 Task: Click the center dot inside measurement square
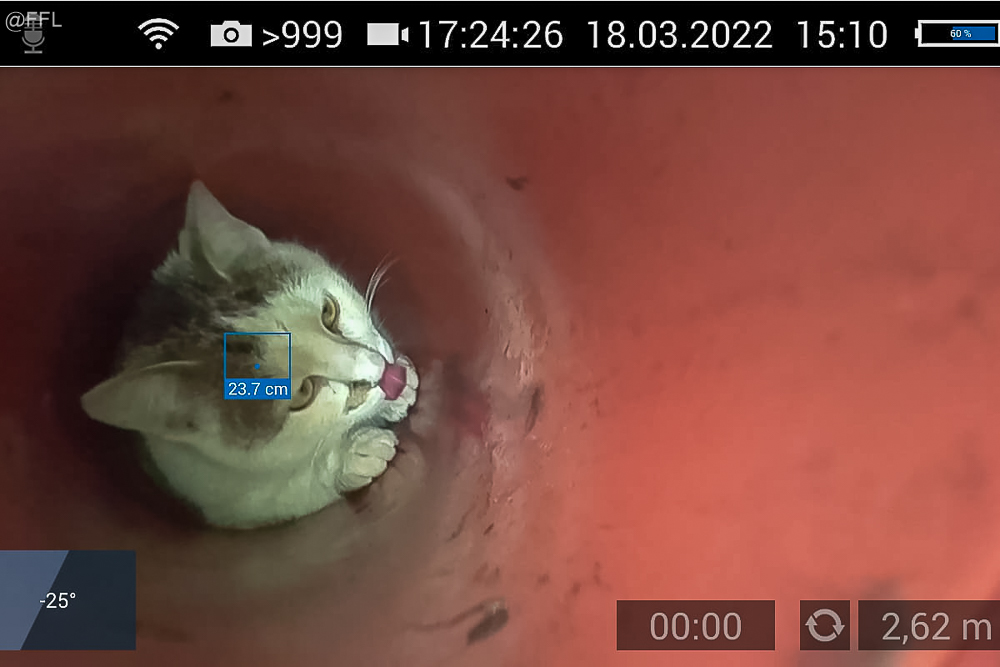[257, 366]
